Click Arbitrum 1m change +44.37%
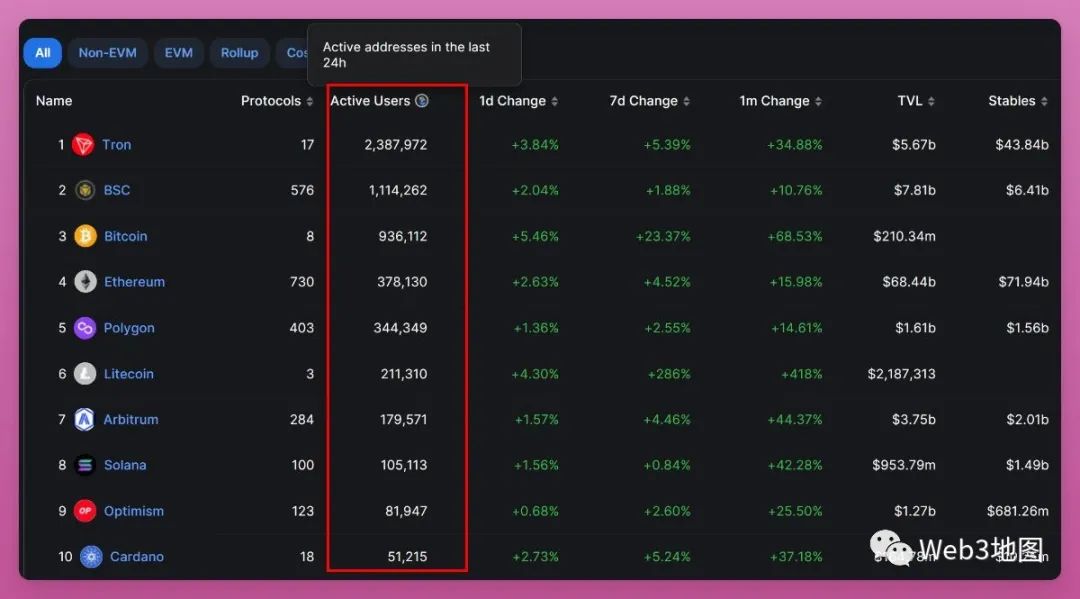The height and width of the screenshot is (599, 1080). coord(795,419)
